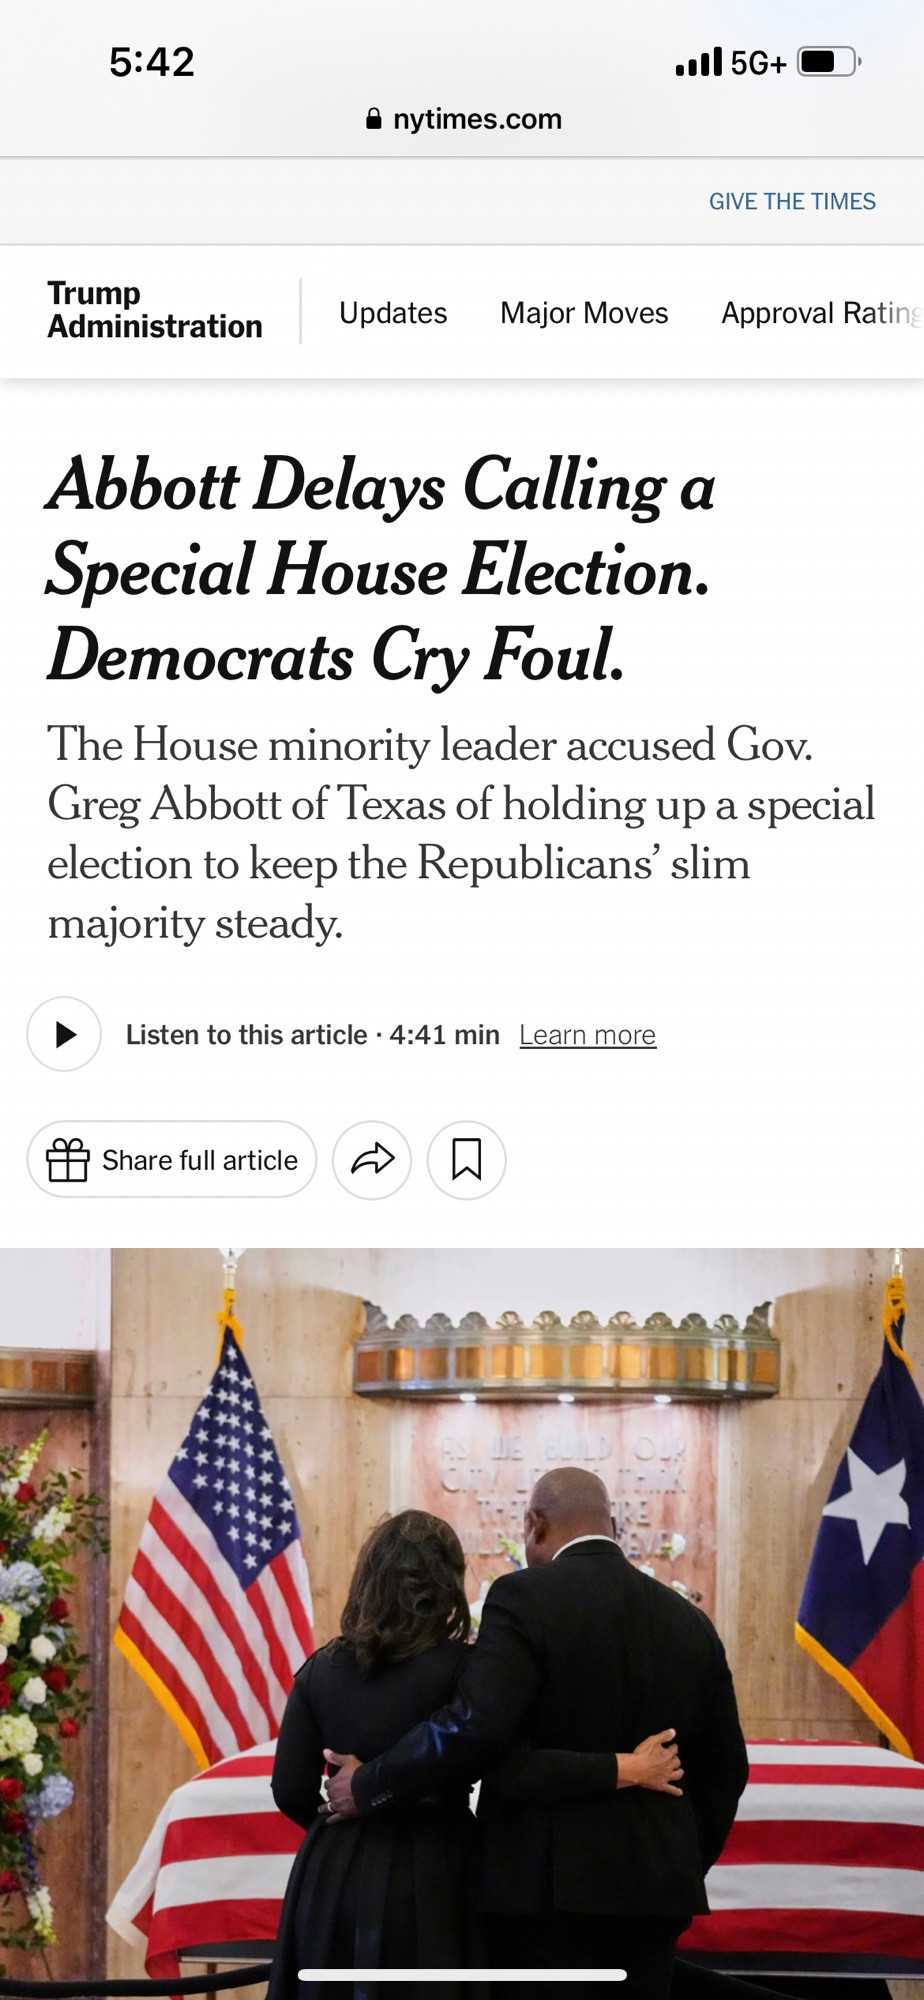Tap the gift icon to share full article
The width and height of the screenshot is (924, 2000).
[68, 1160]
